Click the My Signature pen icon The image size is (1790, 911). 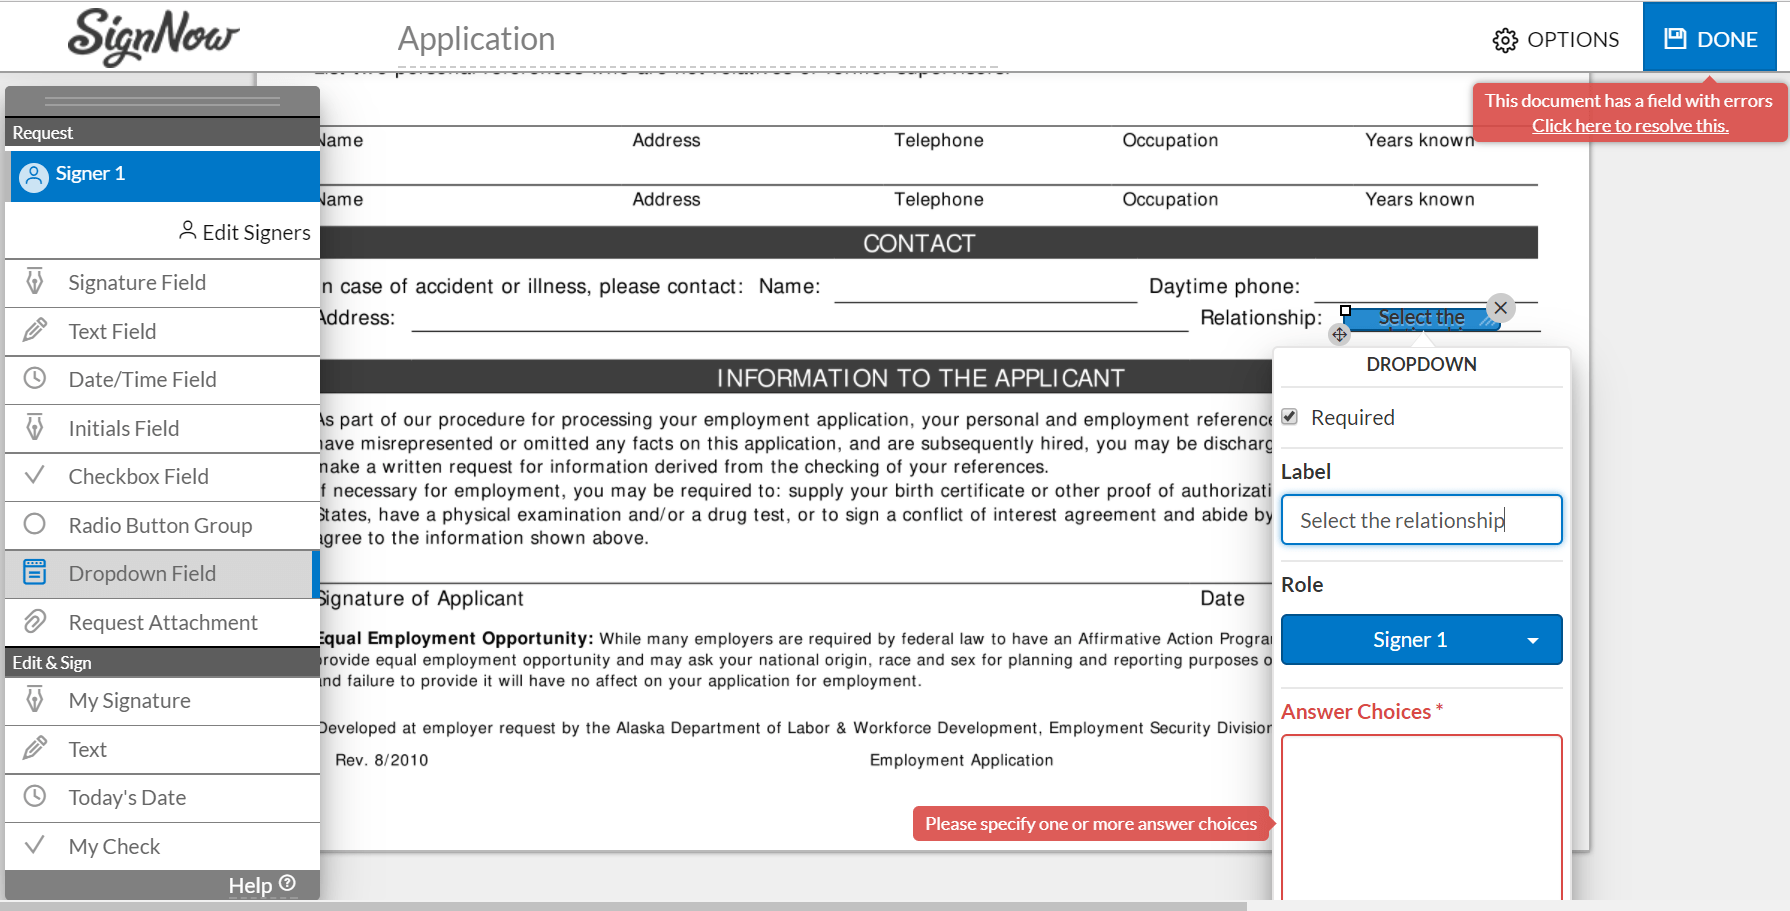pos(35,699)
